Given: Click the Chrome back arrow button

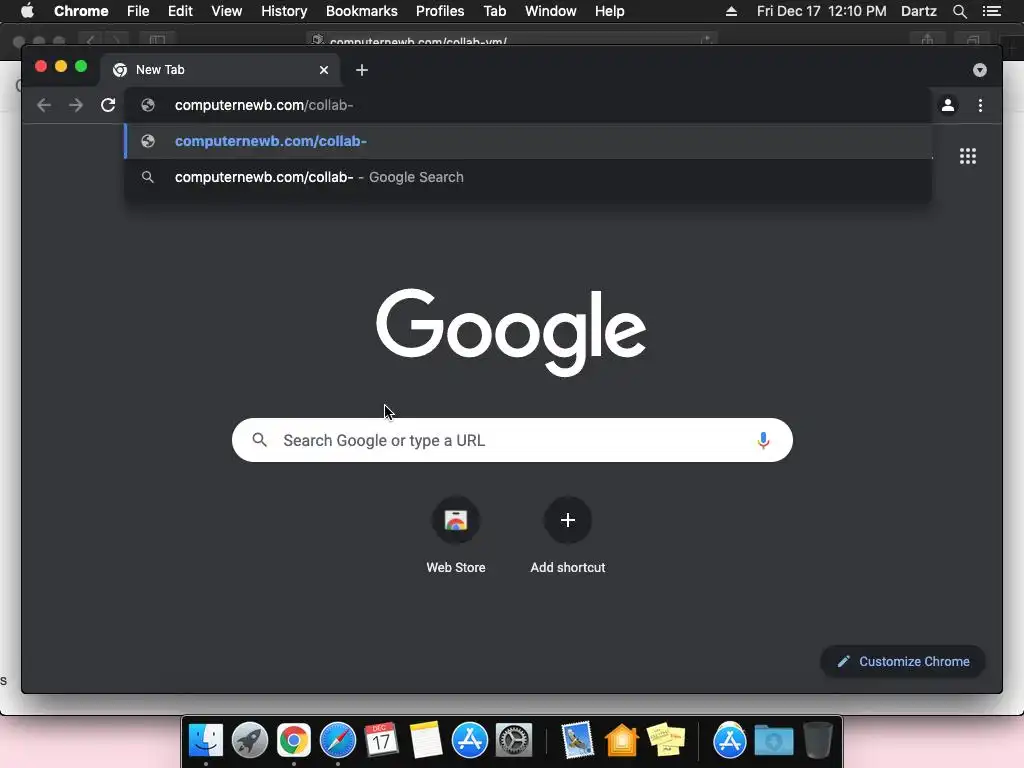Looking at the screenshot, I should coord(44,105).
